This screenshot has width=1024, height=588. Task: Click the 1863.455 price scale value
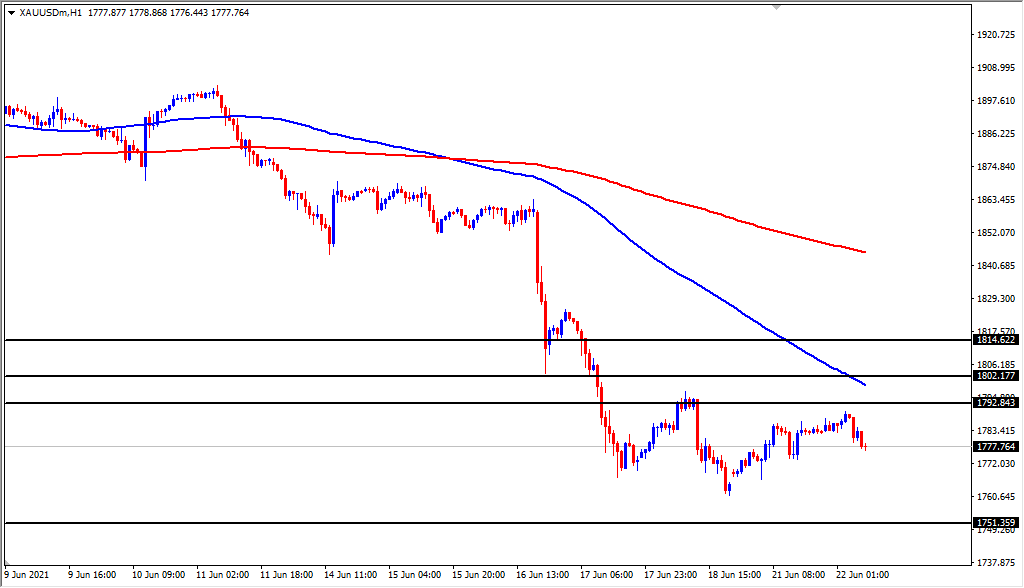[996, 200]
